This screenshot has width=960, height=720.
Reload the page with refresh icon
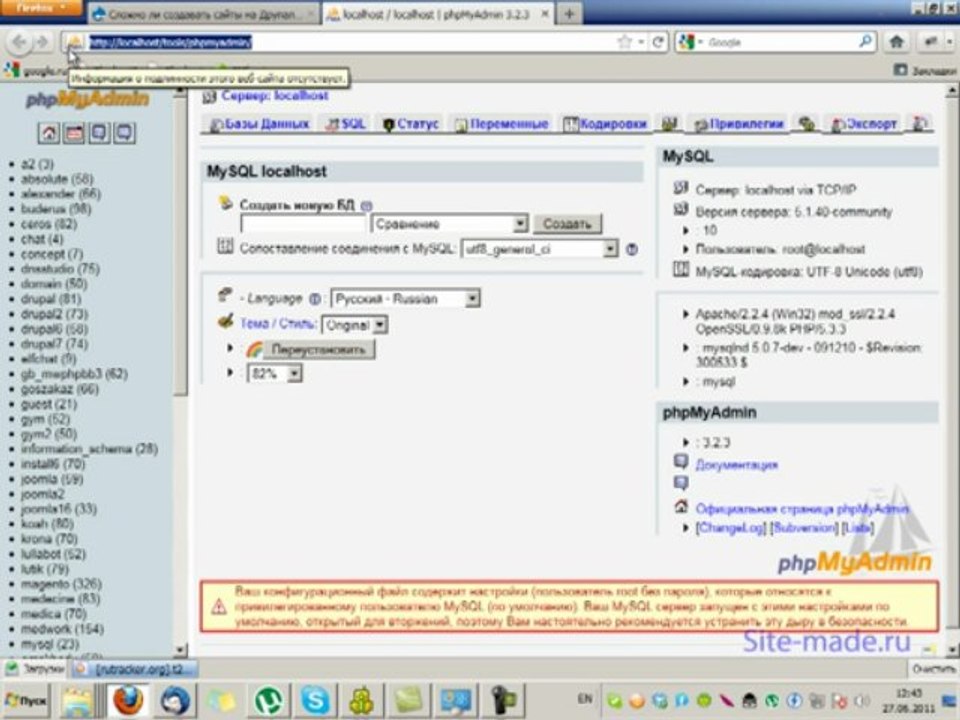click(658, 42)
